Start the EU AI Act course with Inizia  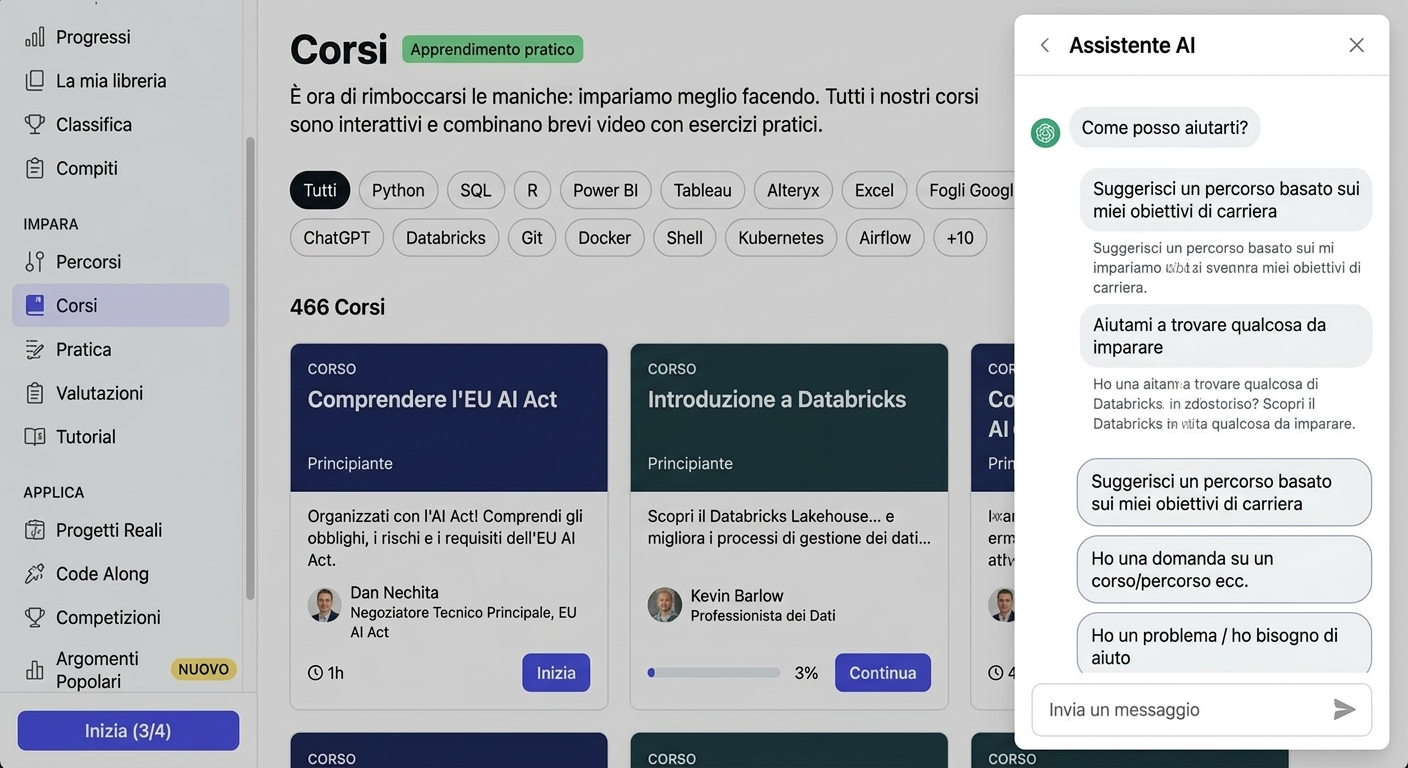(556, 673)
